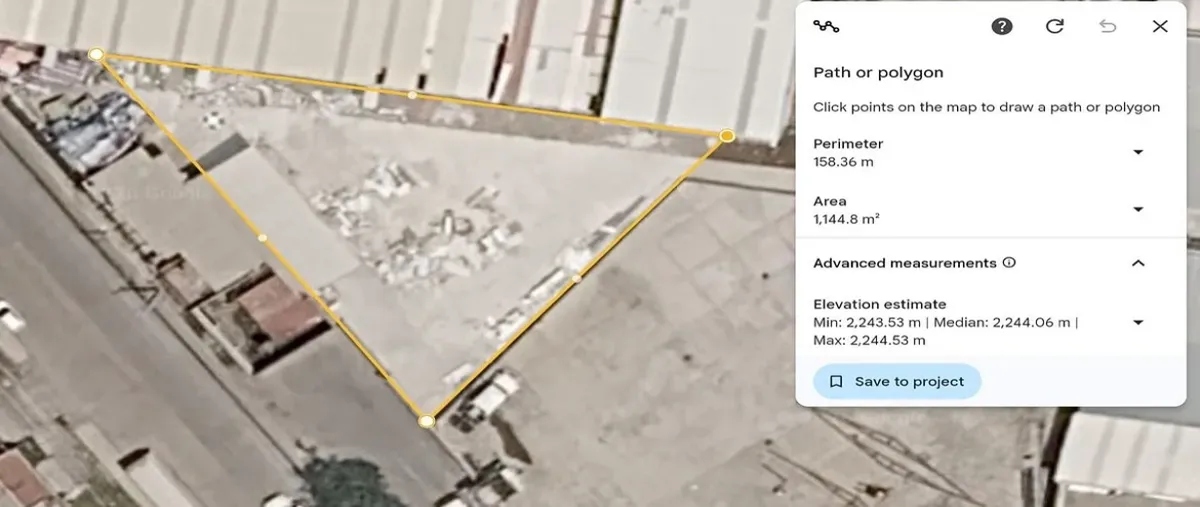
Task: Open the help question mark icon
Action: point(1002,27)
